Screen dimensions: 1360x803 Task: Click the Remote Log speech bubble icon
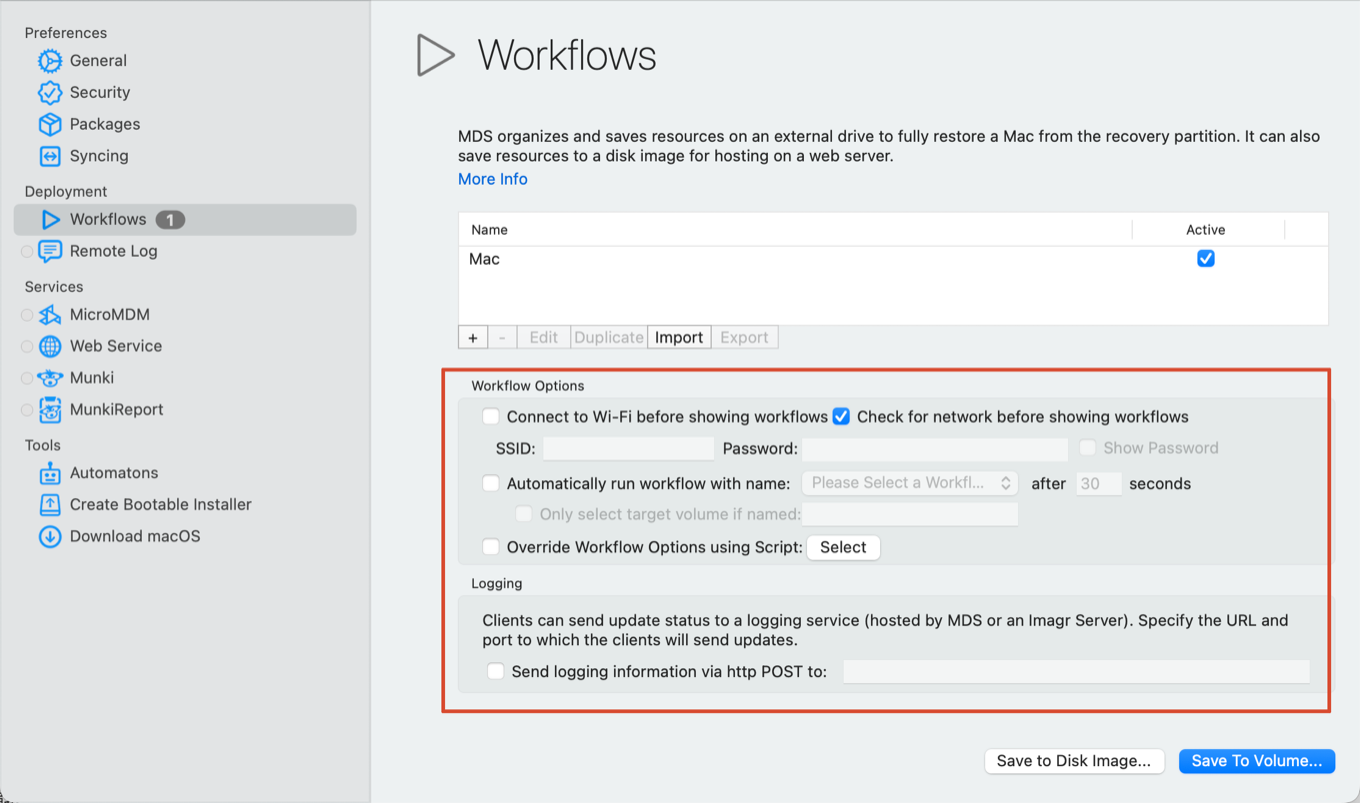50,251
